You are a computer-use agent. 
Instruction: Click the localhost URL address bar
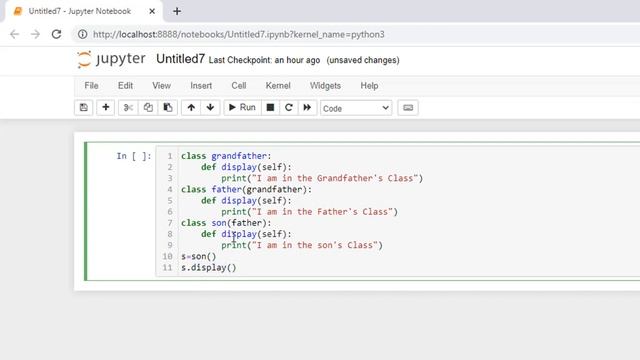pos(239,34)
